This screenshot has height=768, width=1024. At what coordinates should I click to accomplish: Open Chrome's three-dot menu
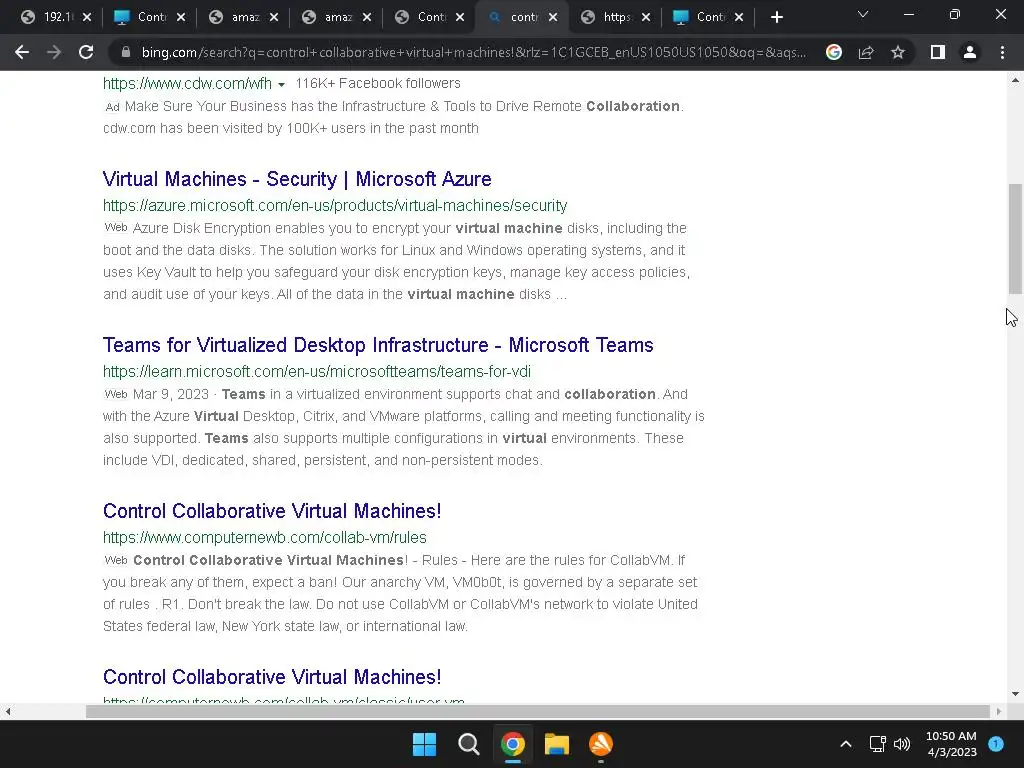1002,52
